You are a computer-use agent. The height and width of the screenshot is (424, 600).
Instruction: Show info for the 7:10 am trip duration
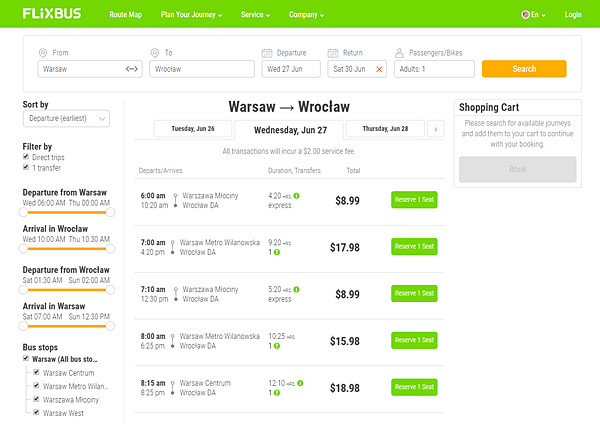click(297, 290)
